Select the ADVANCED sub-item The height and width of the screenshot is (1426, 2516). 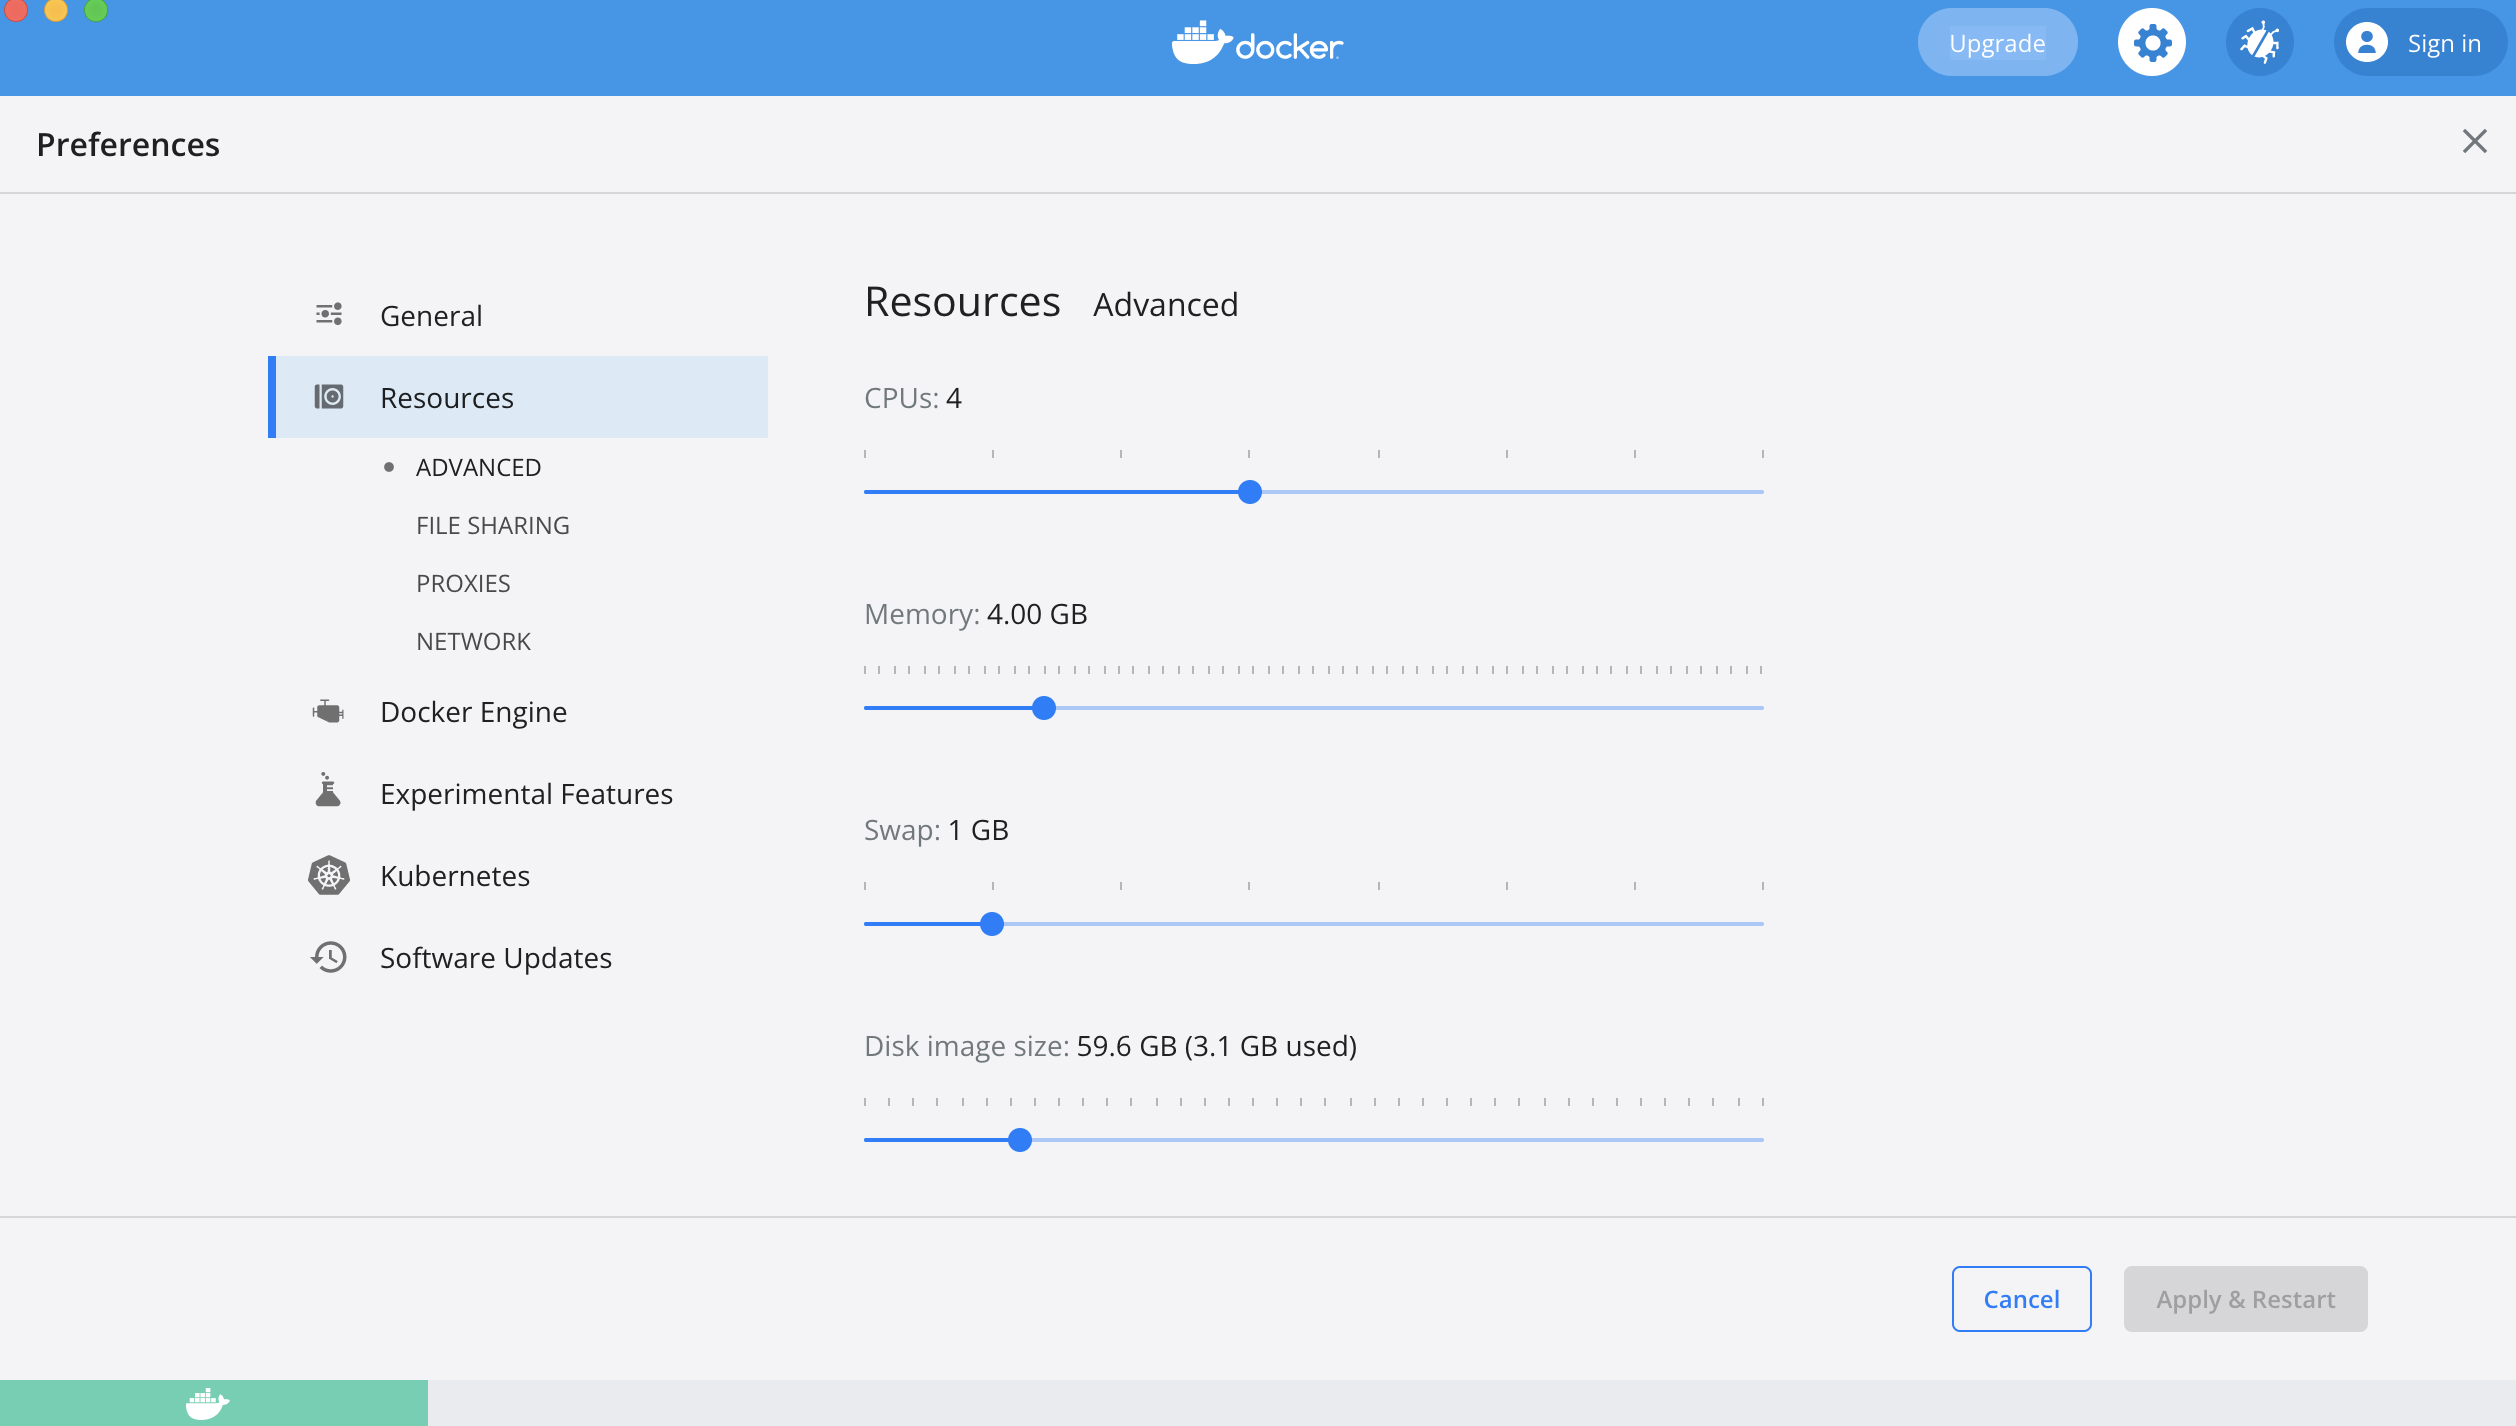(478, 467)
